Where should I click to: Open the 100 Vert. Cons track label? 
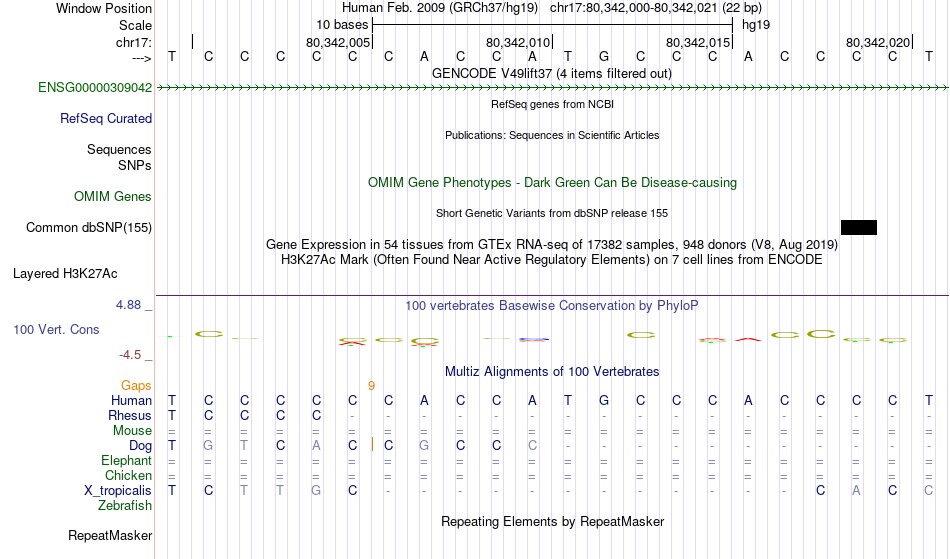point(56,329)
